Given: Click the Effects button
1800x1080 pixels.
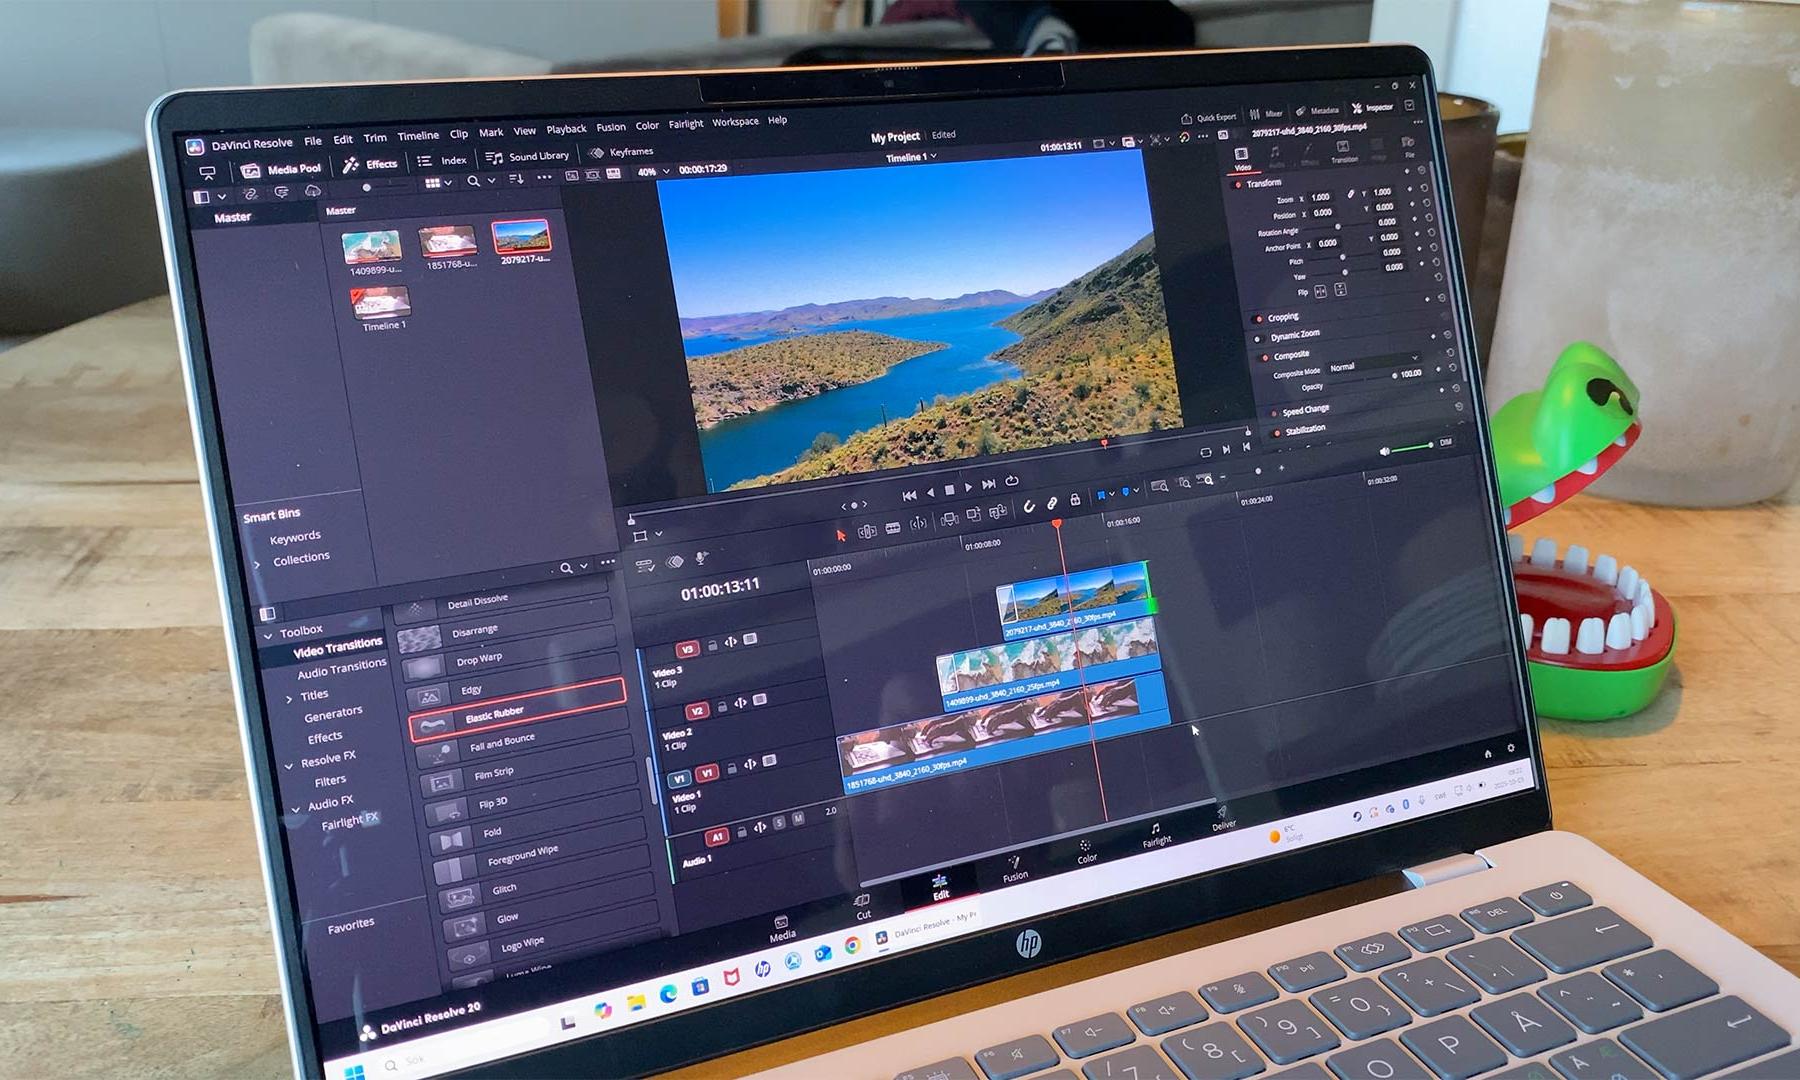Looking at the screenshot, I should [370, 165].
